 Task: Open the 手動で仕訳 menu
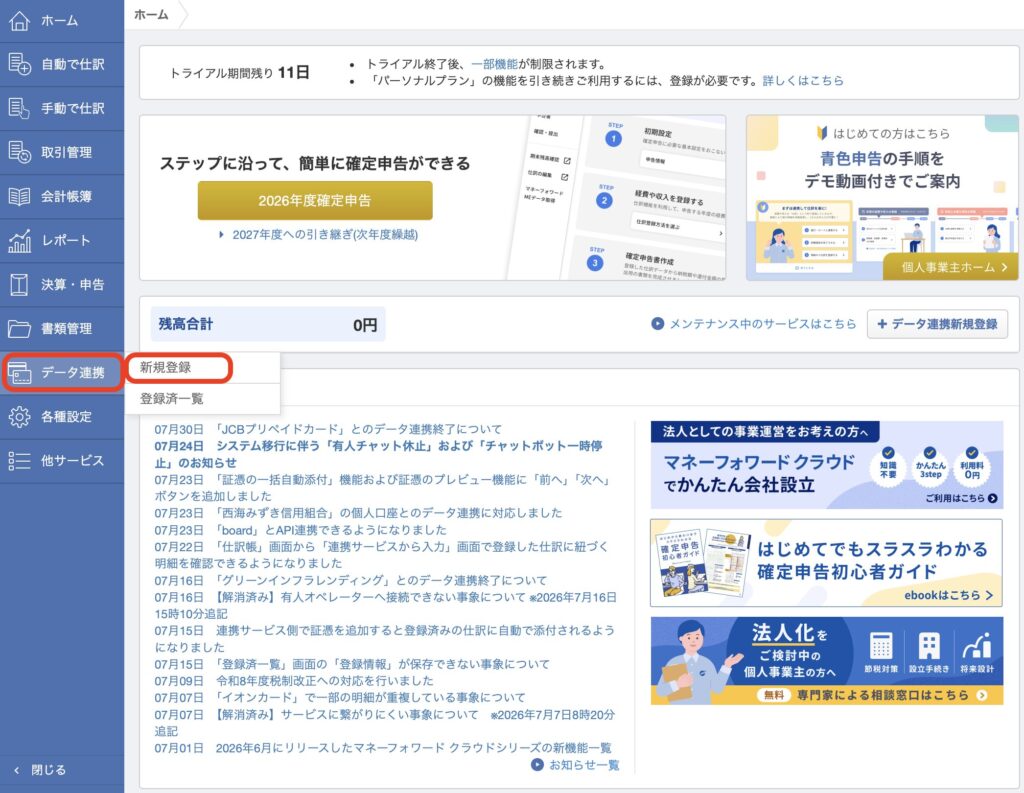tap(72, 108)
